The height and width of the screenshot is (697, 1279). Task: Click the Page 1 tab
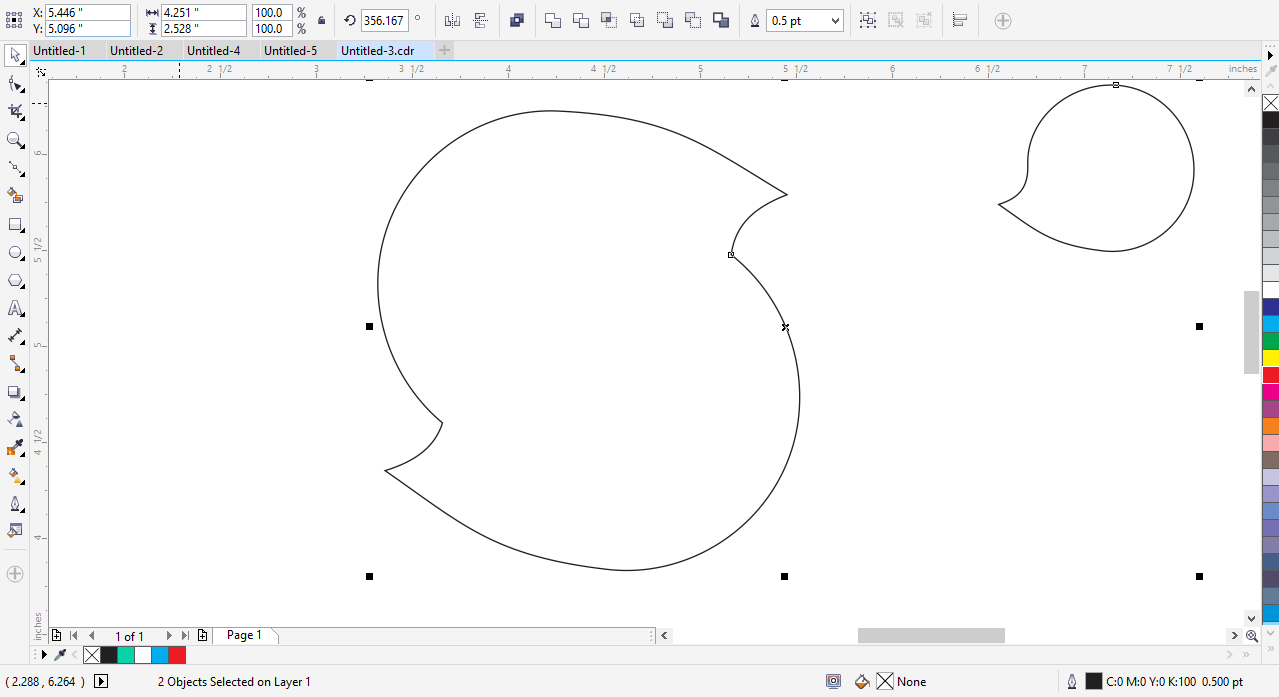click(x=244, y=635)
